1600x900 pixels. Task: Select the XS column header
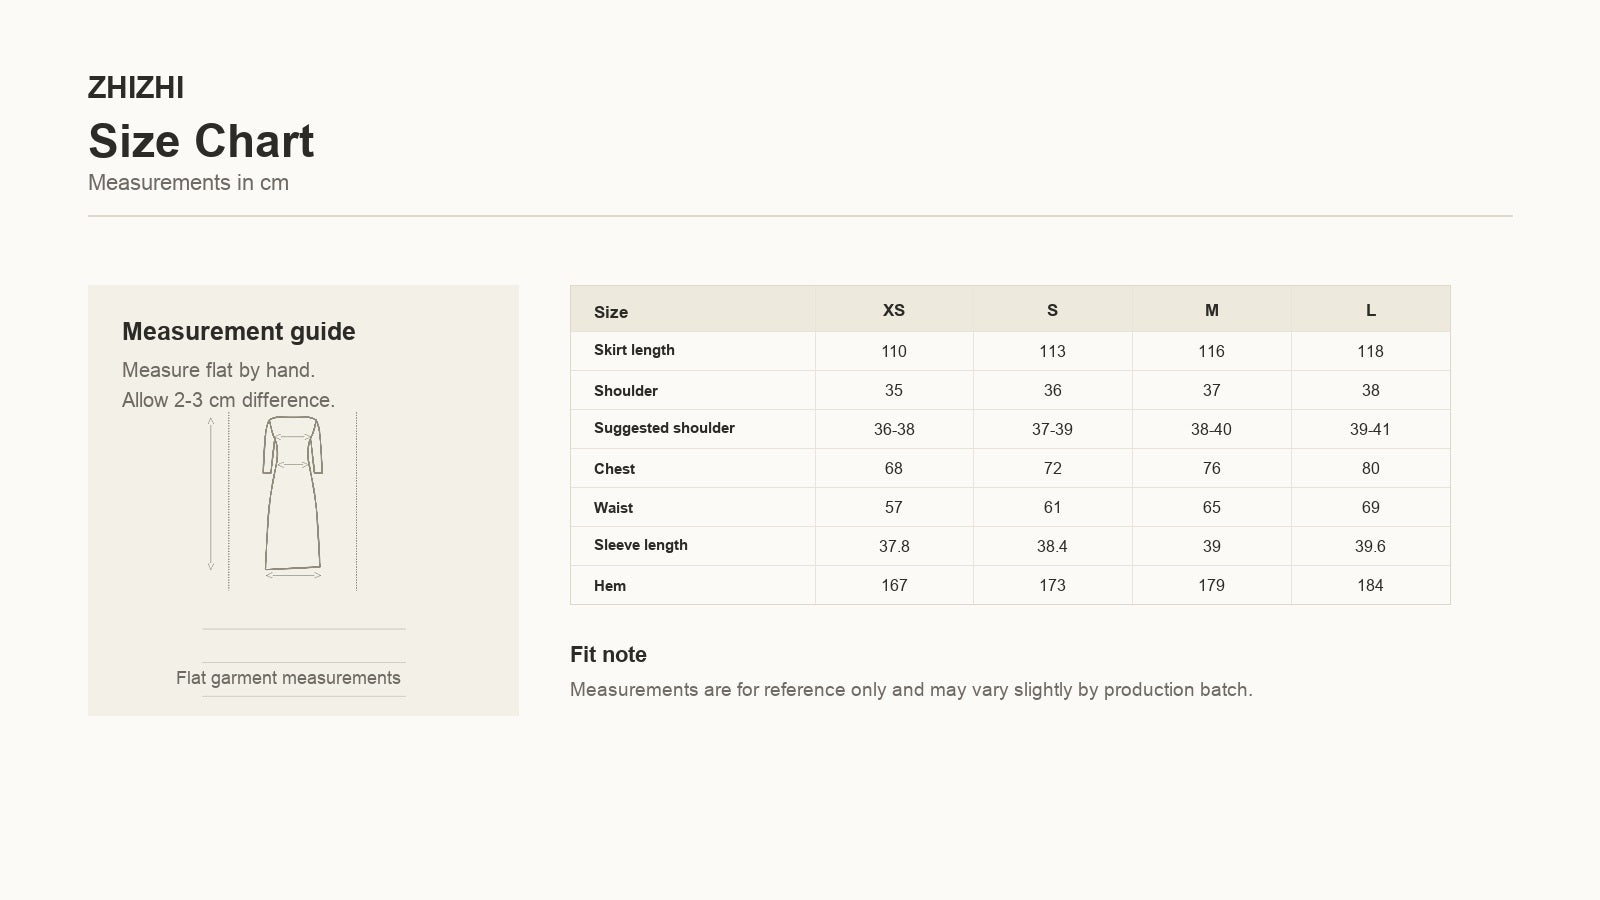point(894,310)
